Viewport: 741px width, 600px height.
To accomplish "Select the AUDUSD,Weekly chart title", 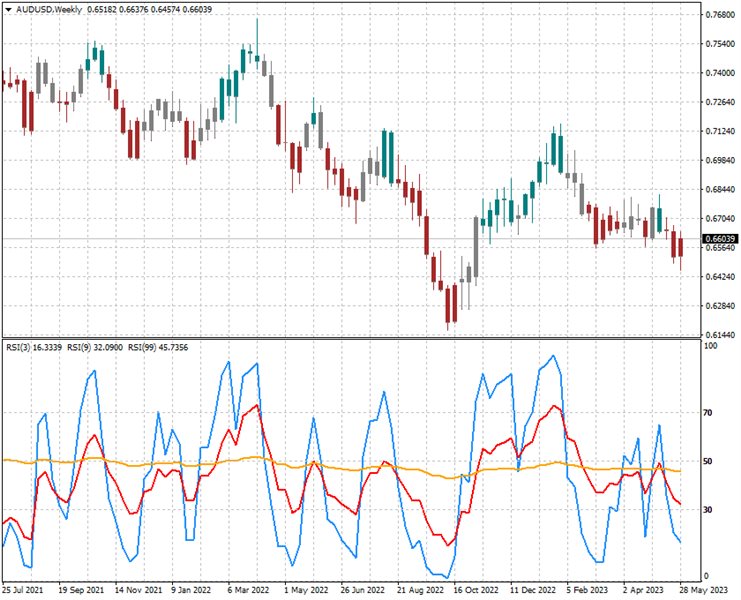I will (49, 9).
